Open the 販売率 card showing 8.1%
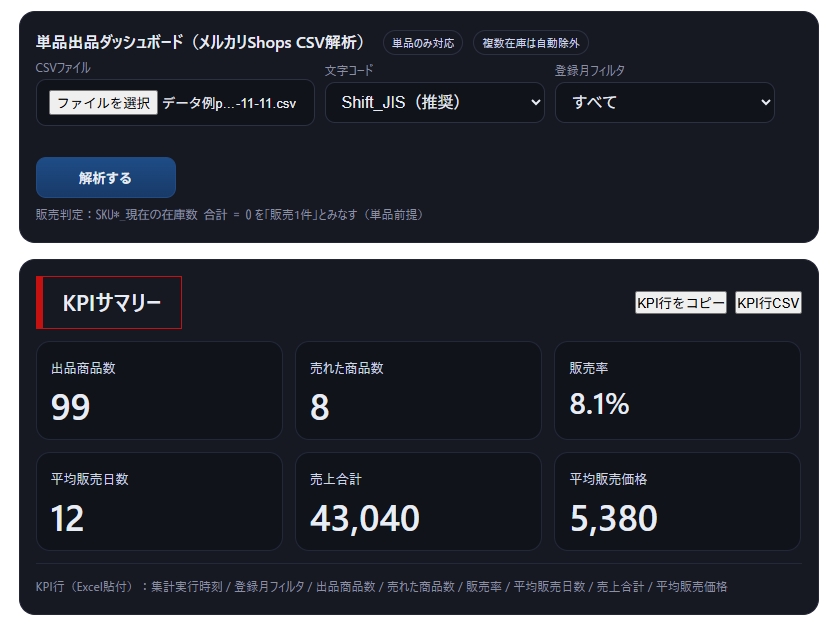 (676, 390)
